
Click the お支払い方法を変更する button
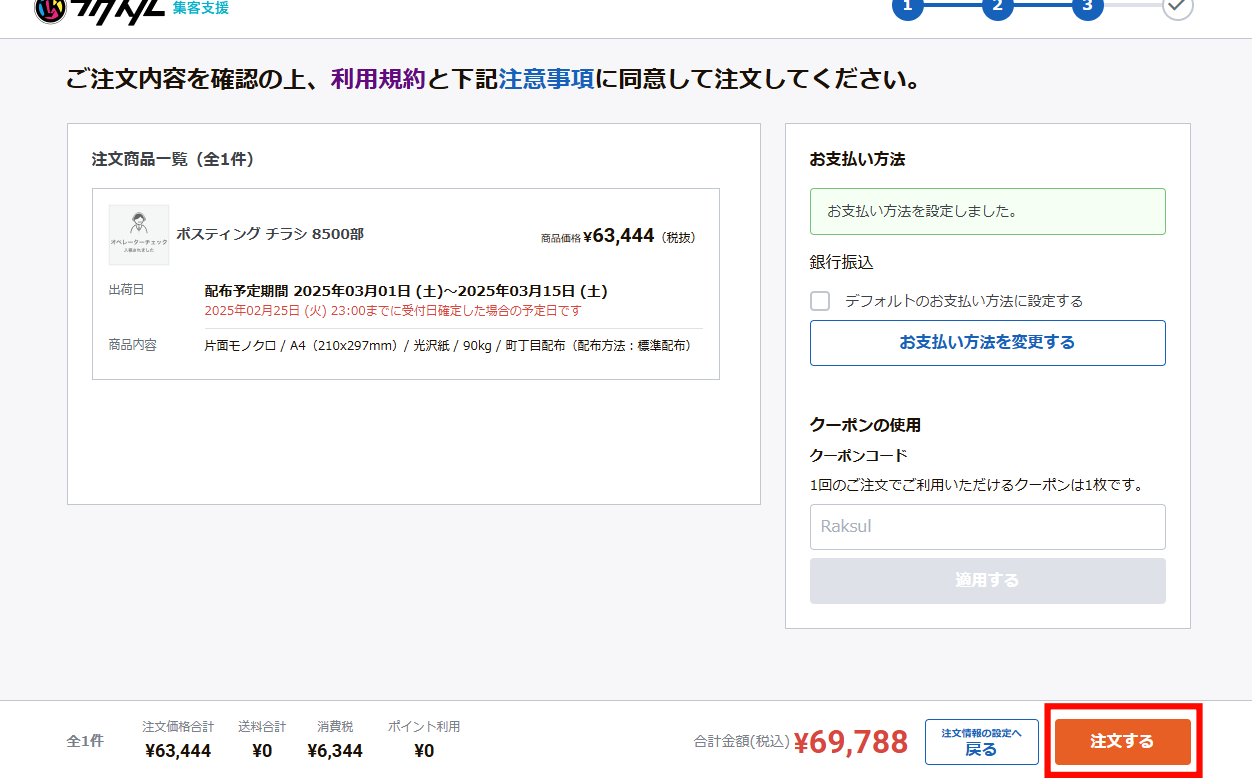point(987,342)
